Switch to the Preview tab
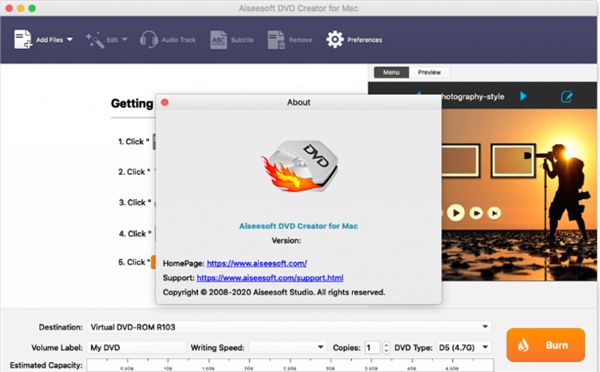Viewport: 600px width, 372px height. [429, 72]
